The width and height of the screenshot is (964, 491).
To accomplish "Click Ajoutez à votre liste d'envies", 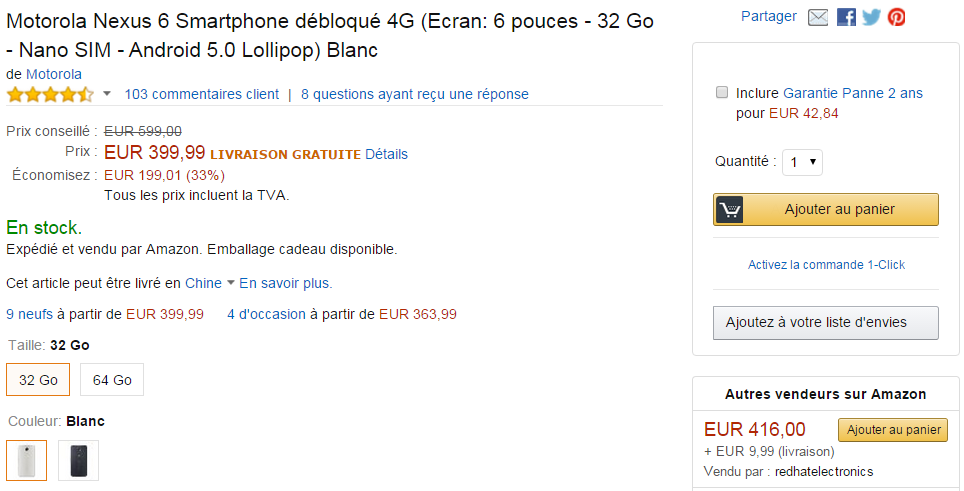I will tap(826, 323).
